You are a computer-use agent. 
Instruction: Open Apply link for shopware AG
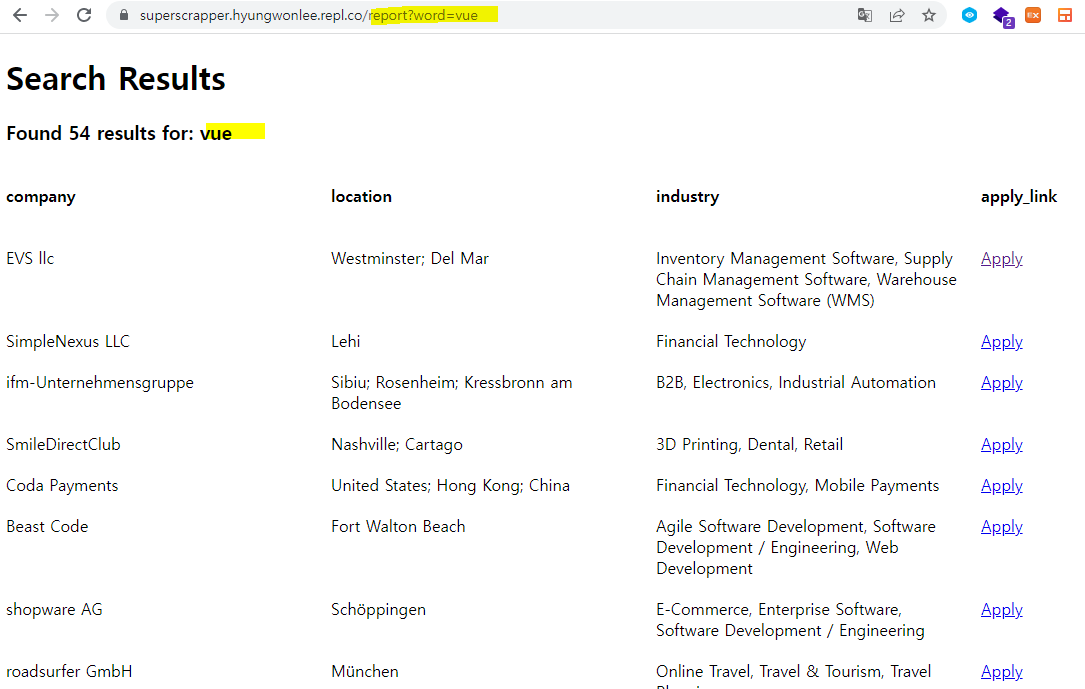pyautogui.click(x=1001, y=609)
